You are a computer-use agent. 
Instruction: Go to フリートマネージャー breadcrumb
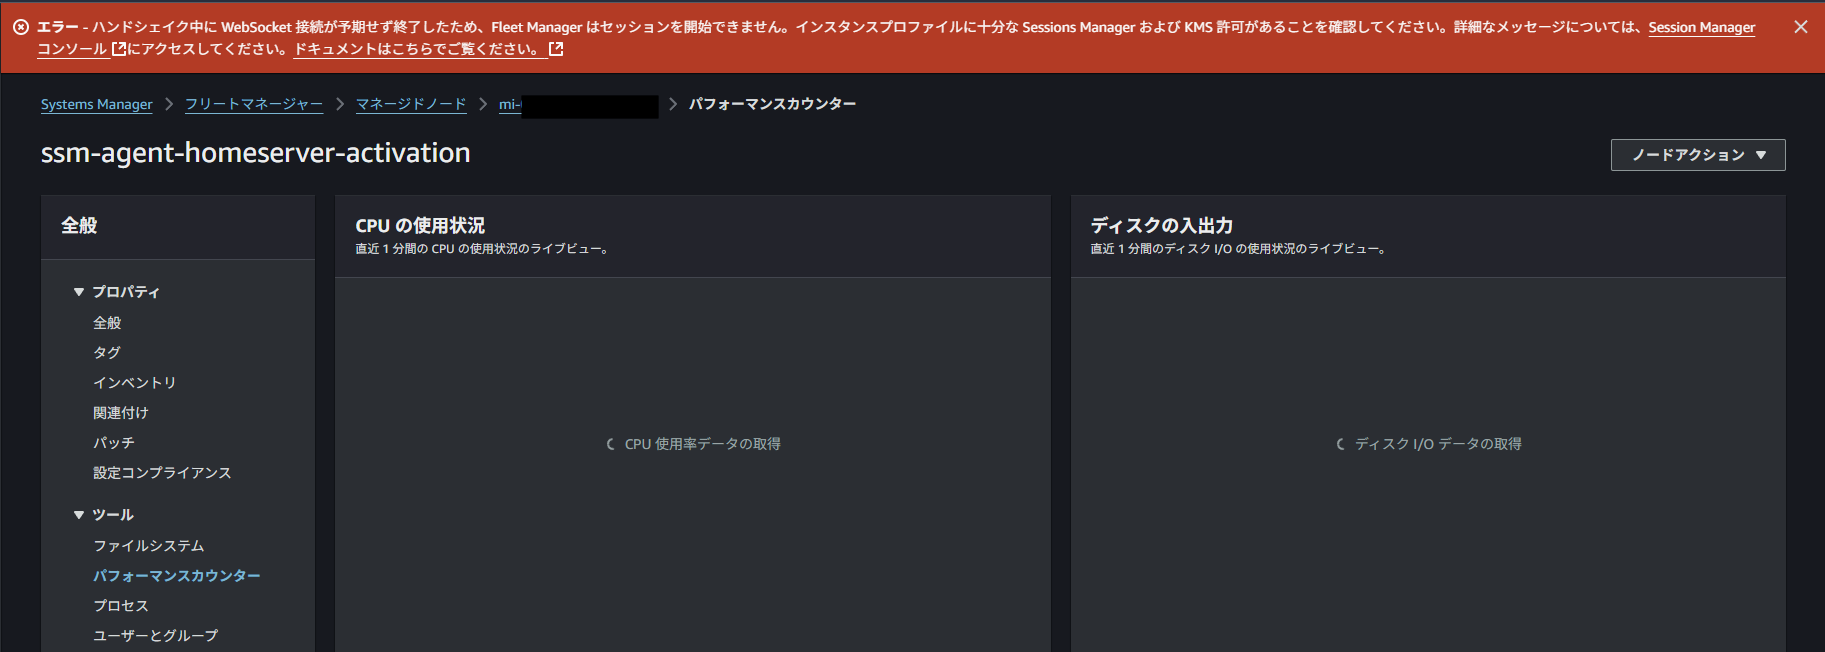pyautogui.click(x=254, y=104)
